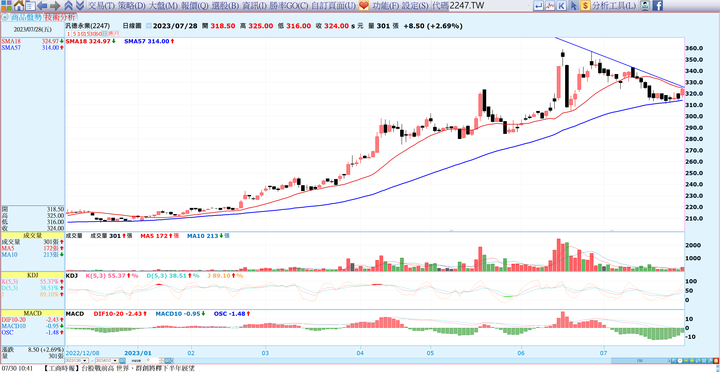This screenshot has height=372, width=720.
Task: Click the MACD indicator panel label
Action: [x=32, y=313]
